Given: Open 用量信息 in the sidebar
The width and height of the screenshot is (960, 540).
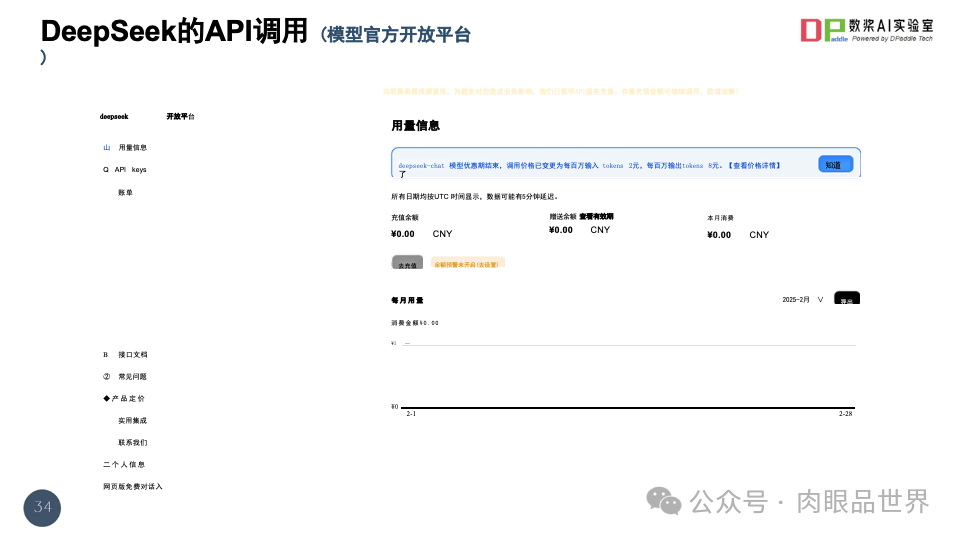Looking at the screenshot, I should click(133, 148).
